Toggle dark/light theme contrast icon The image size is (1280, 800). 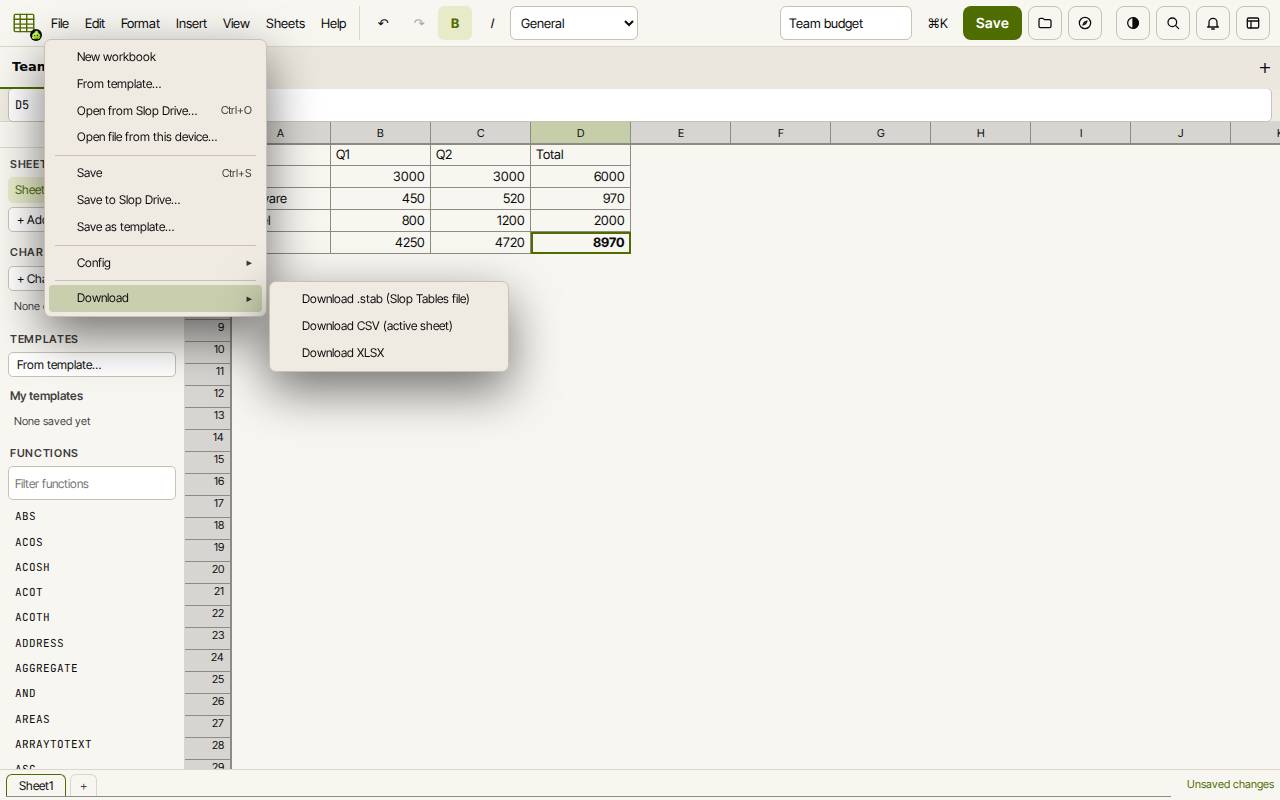(x=1133, y=23)
